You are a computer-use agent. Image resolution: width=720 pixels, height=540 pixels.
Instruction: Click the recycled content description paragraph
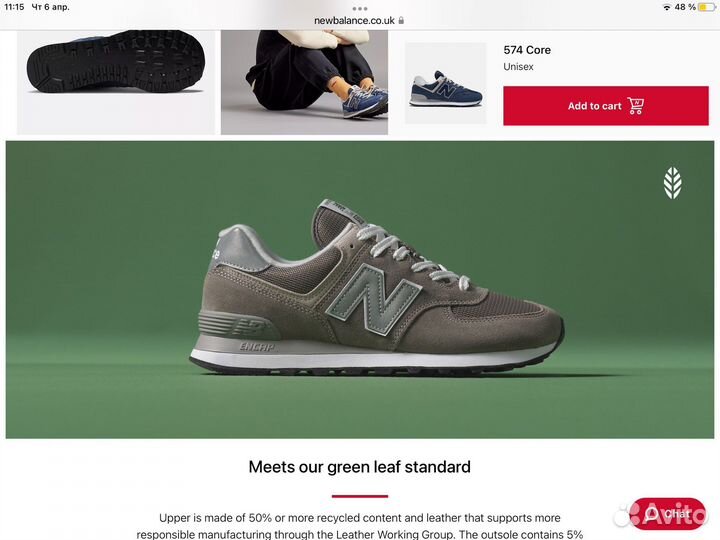click(x=360, y=526)
